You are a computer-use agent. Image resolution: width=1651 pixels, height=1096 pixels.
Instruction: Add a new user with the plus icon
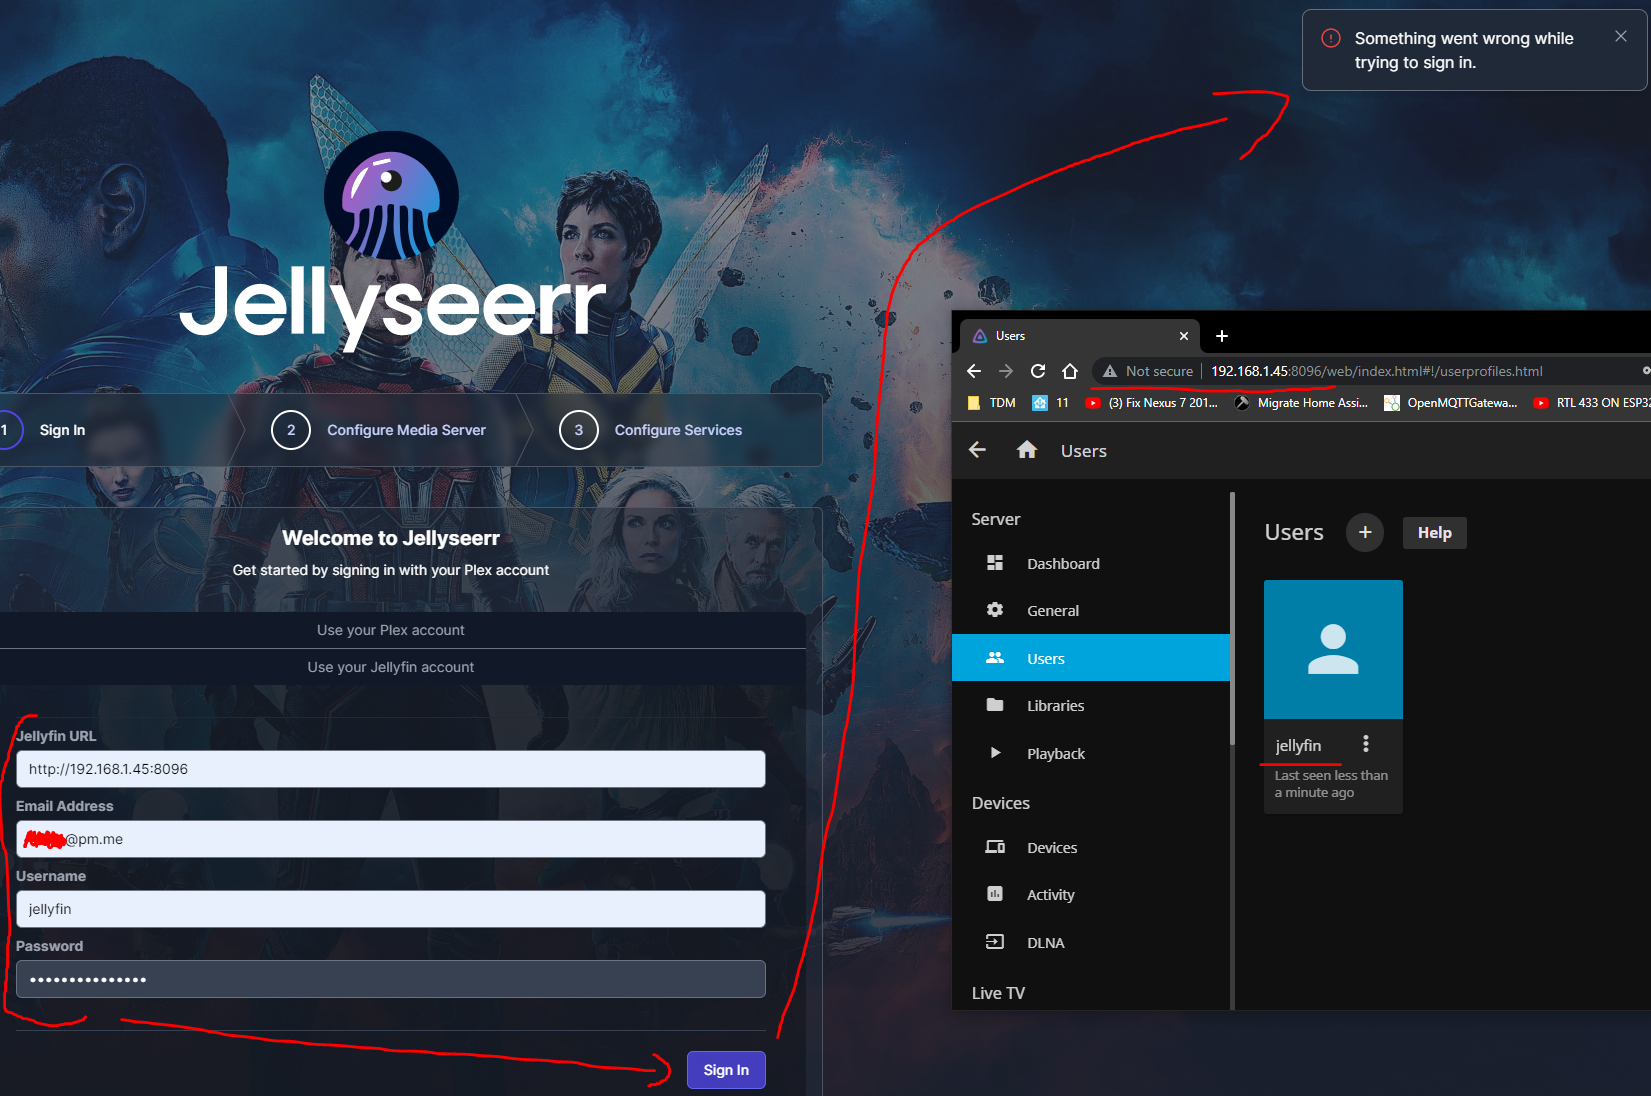coord(1364,532)
